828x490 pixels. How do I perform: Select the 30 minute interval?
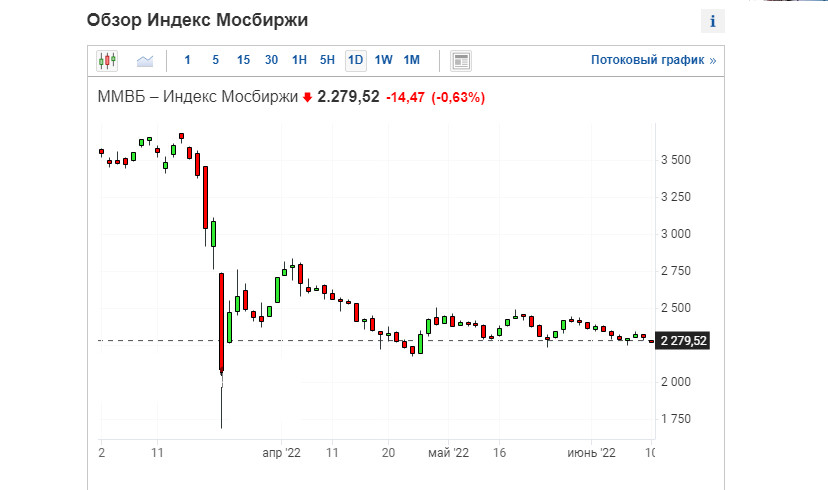[x=271, y=60]
